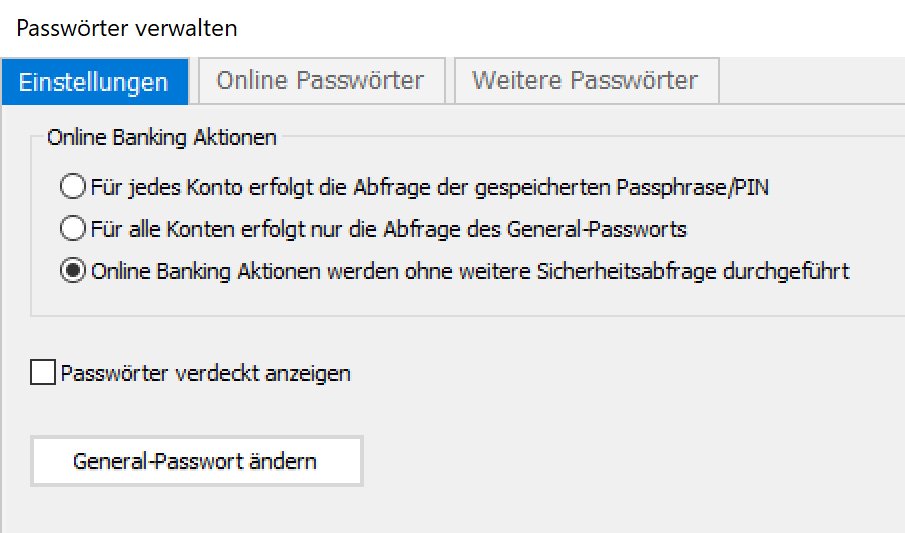Open the Weitere Passwörter tab
Viewport: 905px width, 533px height.
click(585, 81)
